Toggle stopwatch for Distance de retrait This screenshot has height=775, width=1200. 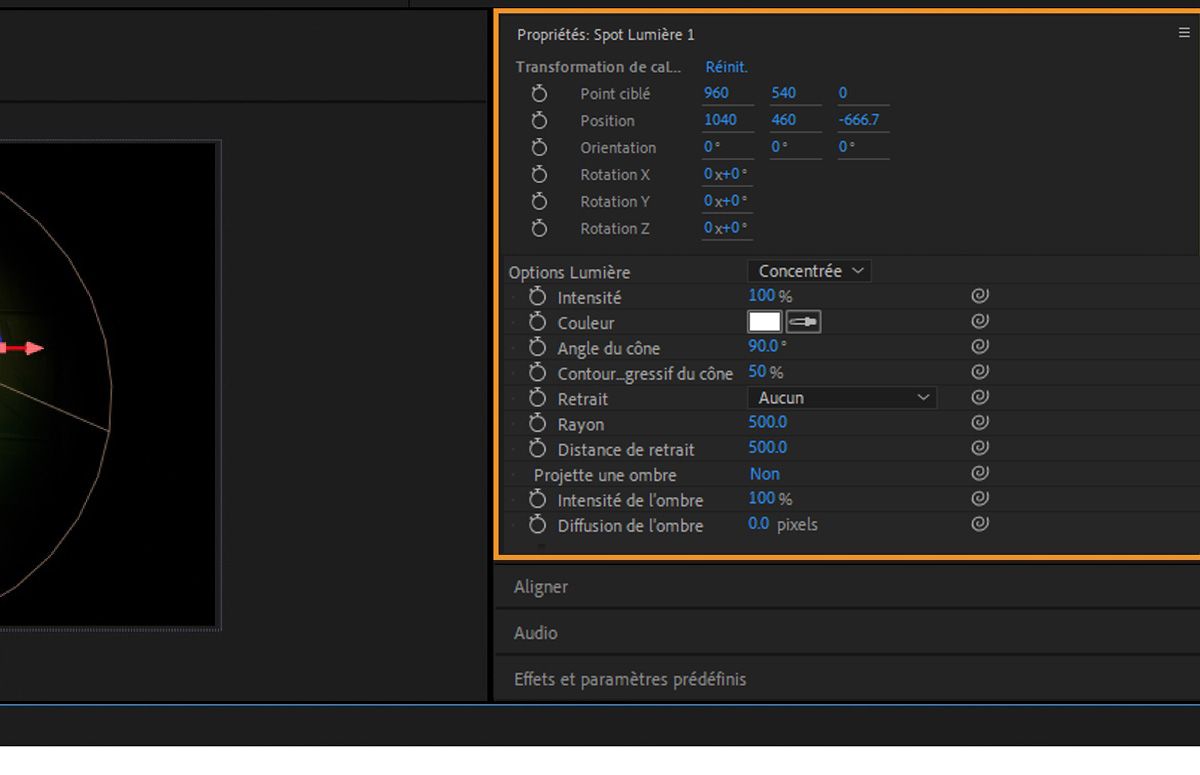coord(538,449)
